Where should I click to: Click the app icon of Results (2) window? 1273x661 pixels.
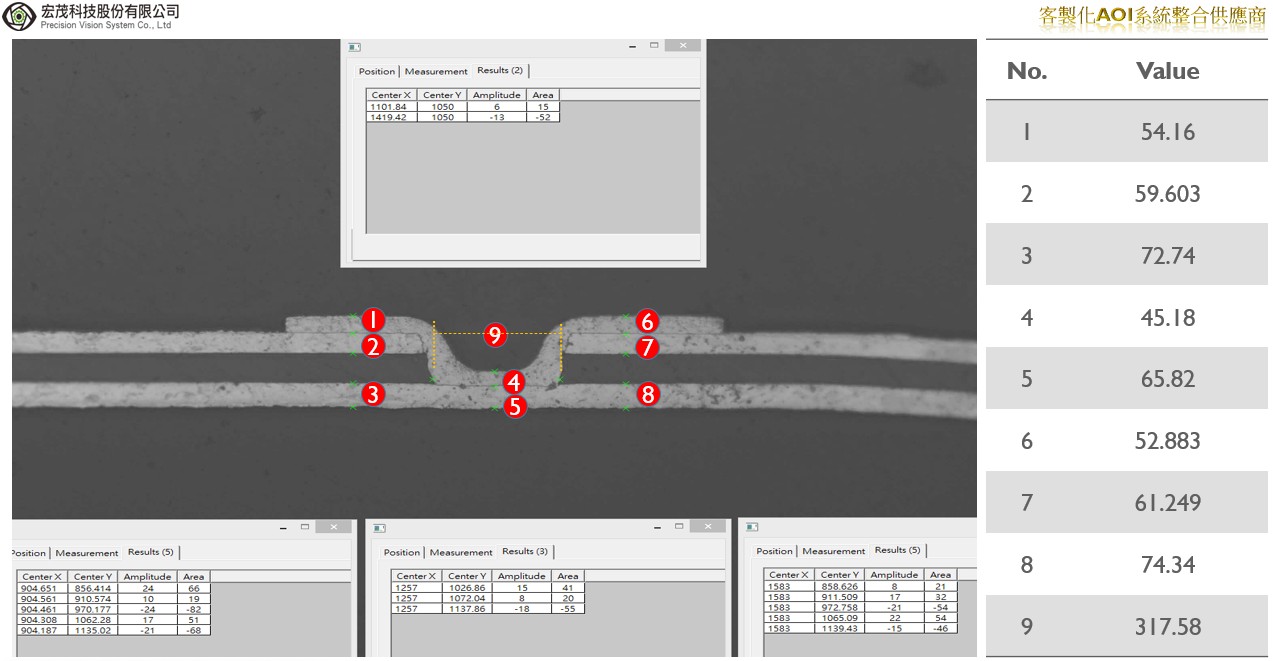[x=353, y=46]
